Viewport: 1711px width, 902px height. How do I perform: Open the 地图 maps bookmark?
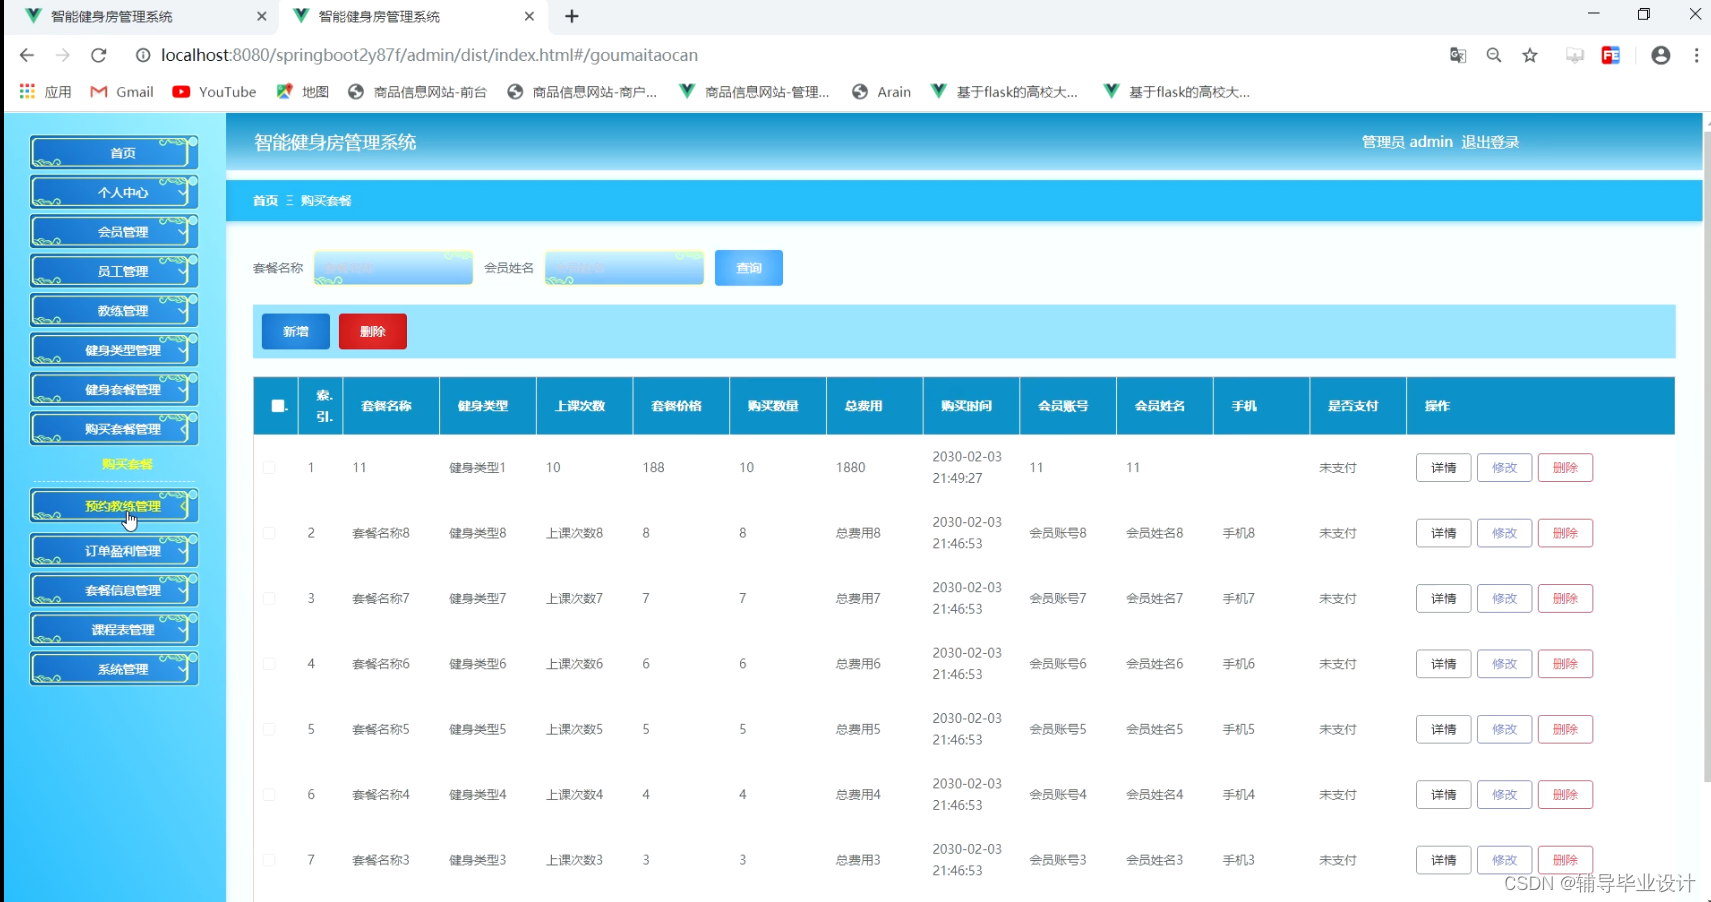pyautogui.click(x=302, y=91)
